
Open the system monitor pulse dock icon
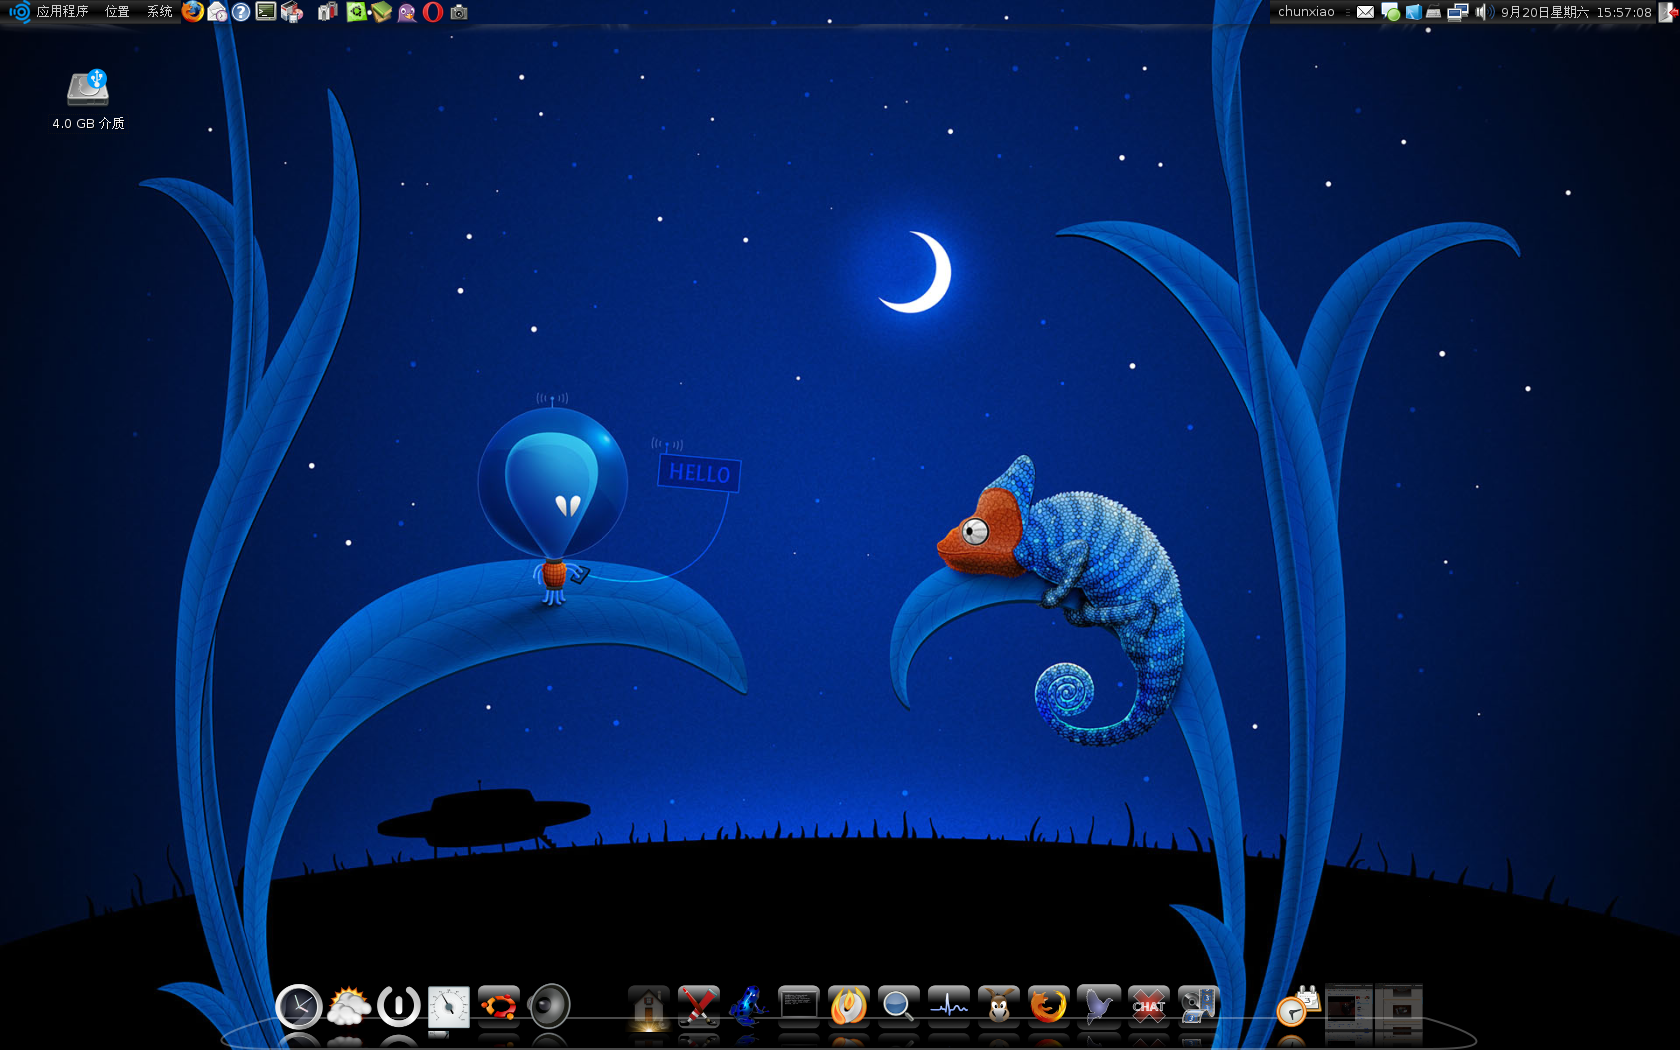coord(948,1006)
